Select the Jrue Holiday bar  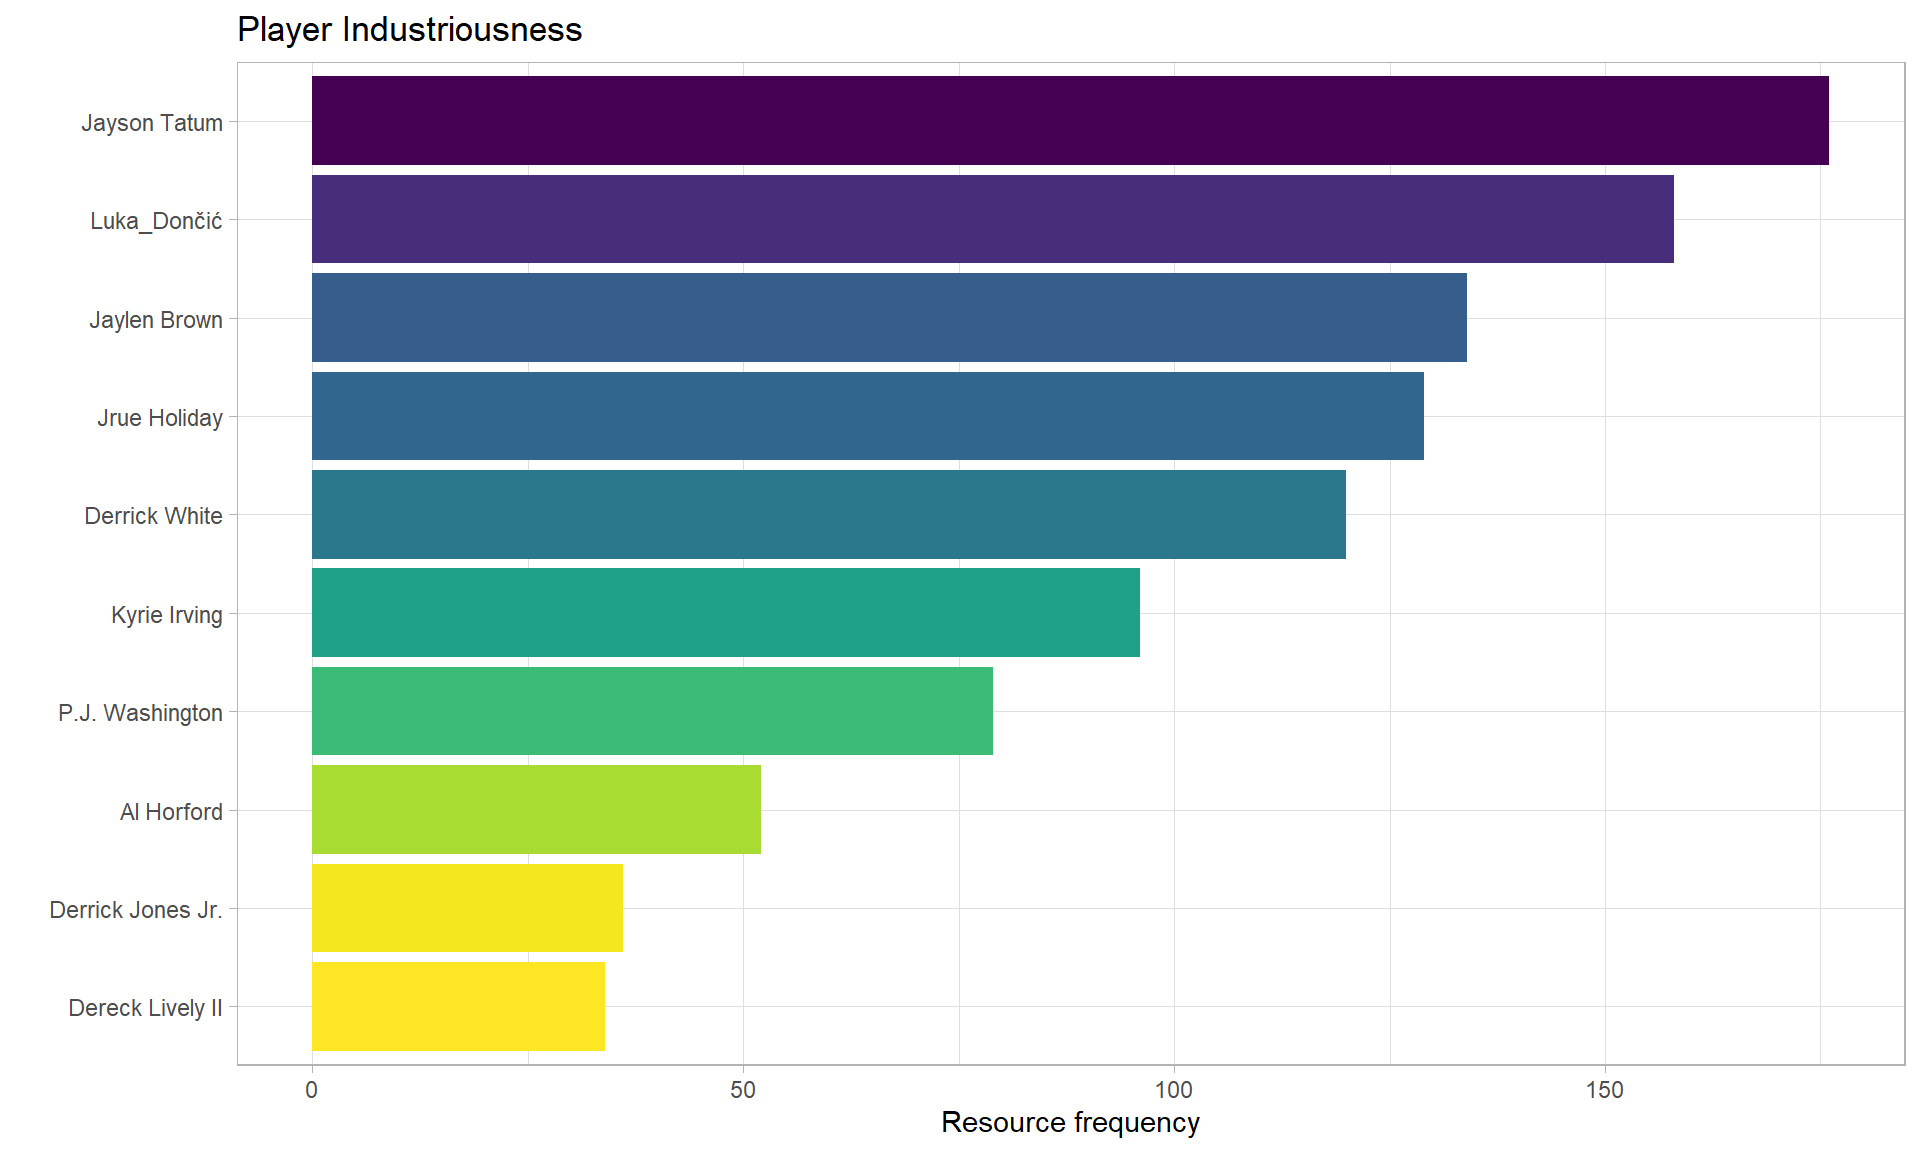point(868,416)
